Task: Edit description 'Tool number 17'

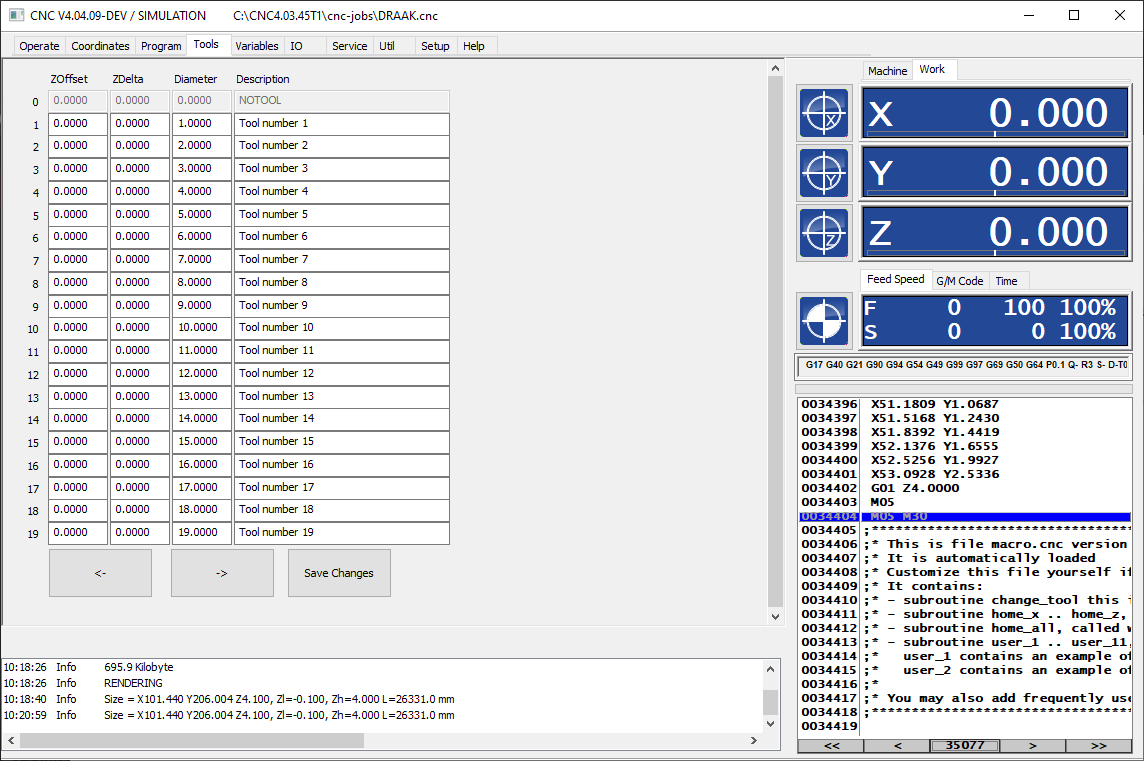Action: point(341,487)
